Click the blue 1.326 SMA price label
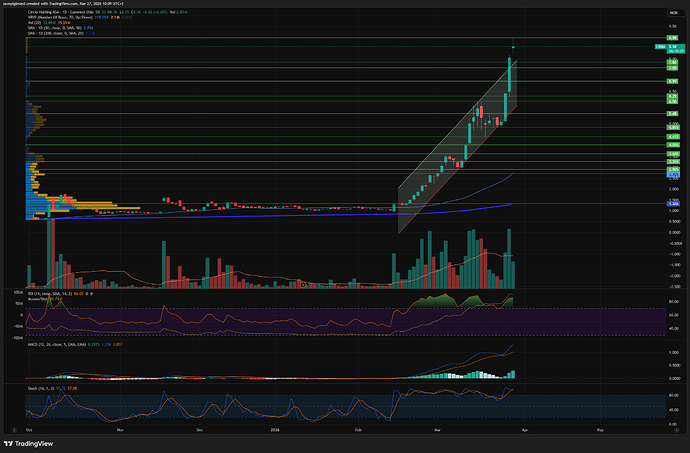 (673, 204)
